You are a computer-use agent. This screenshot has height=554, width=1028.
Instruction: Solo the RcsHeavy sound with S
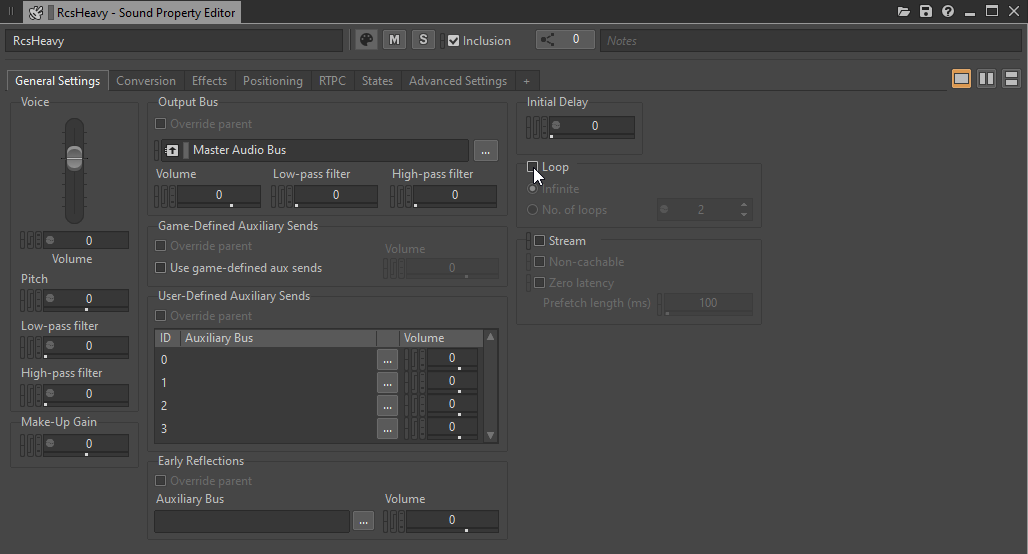point(423,40)
